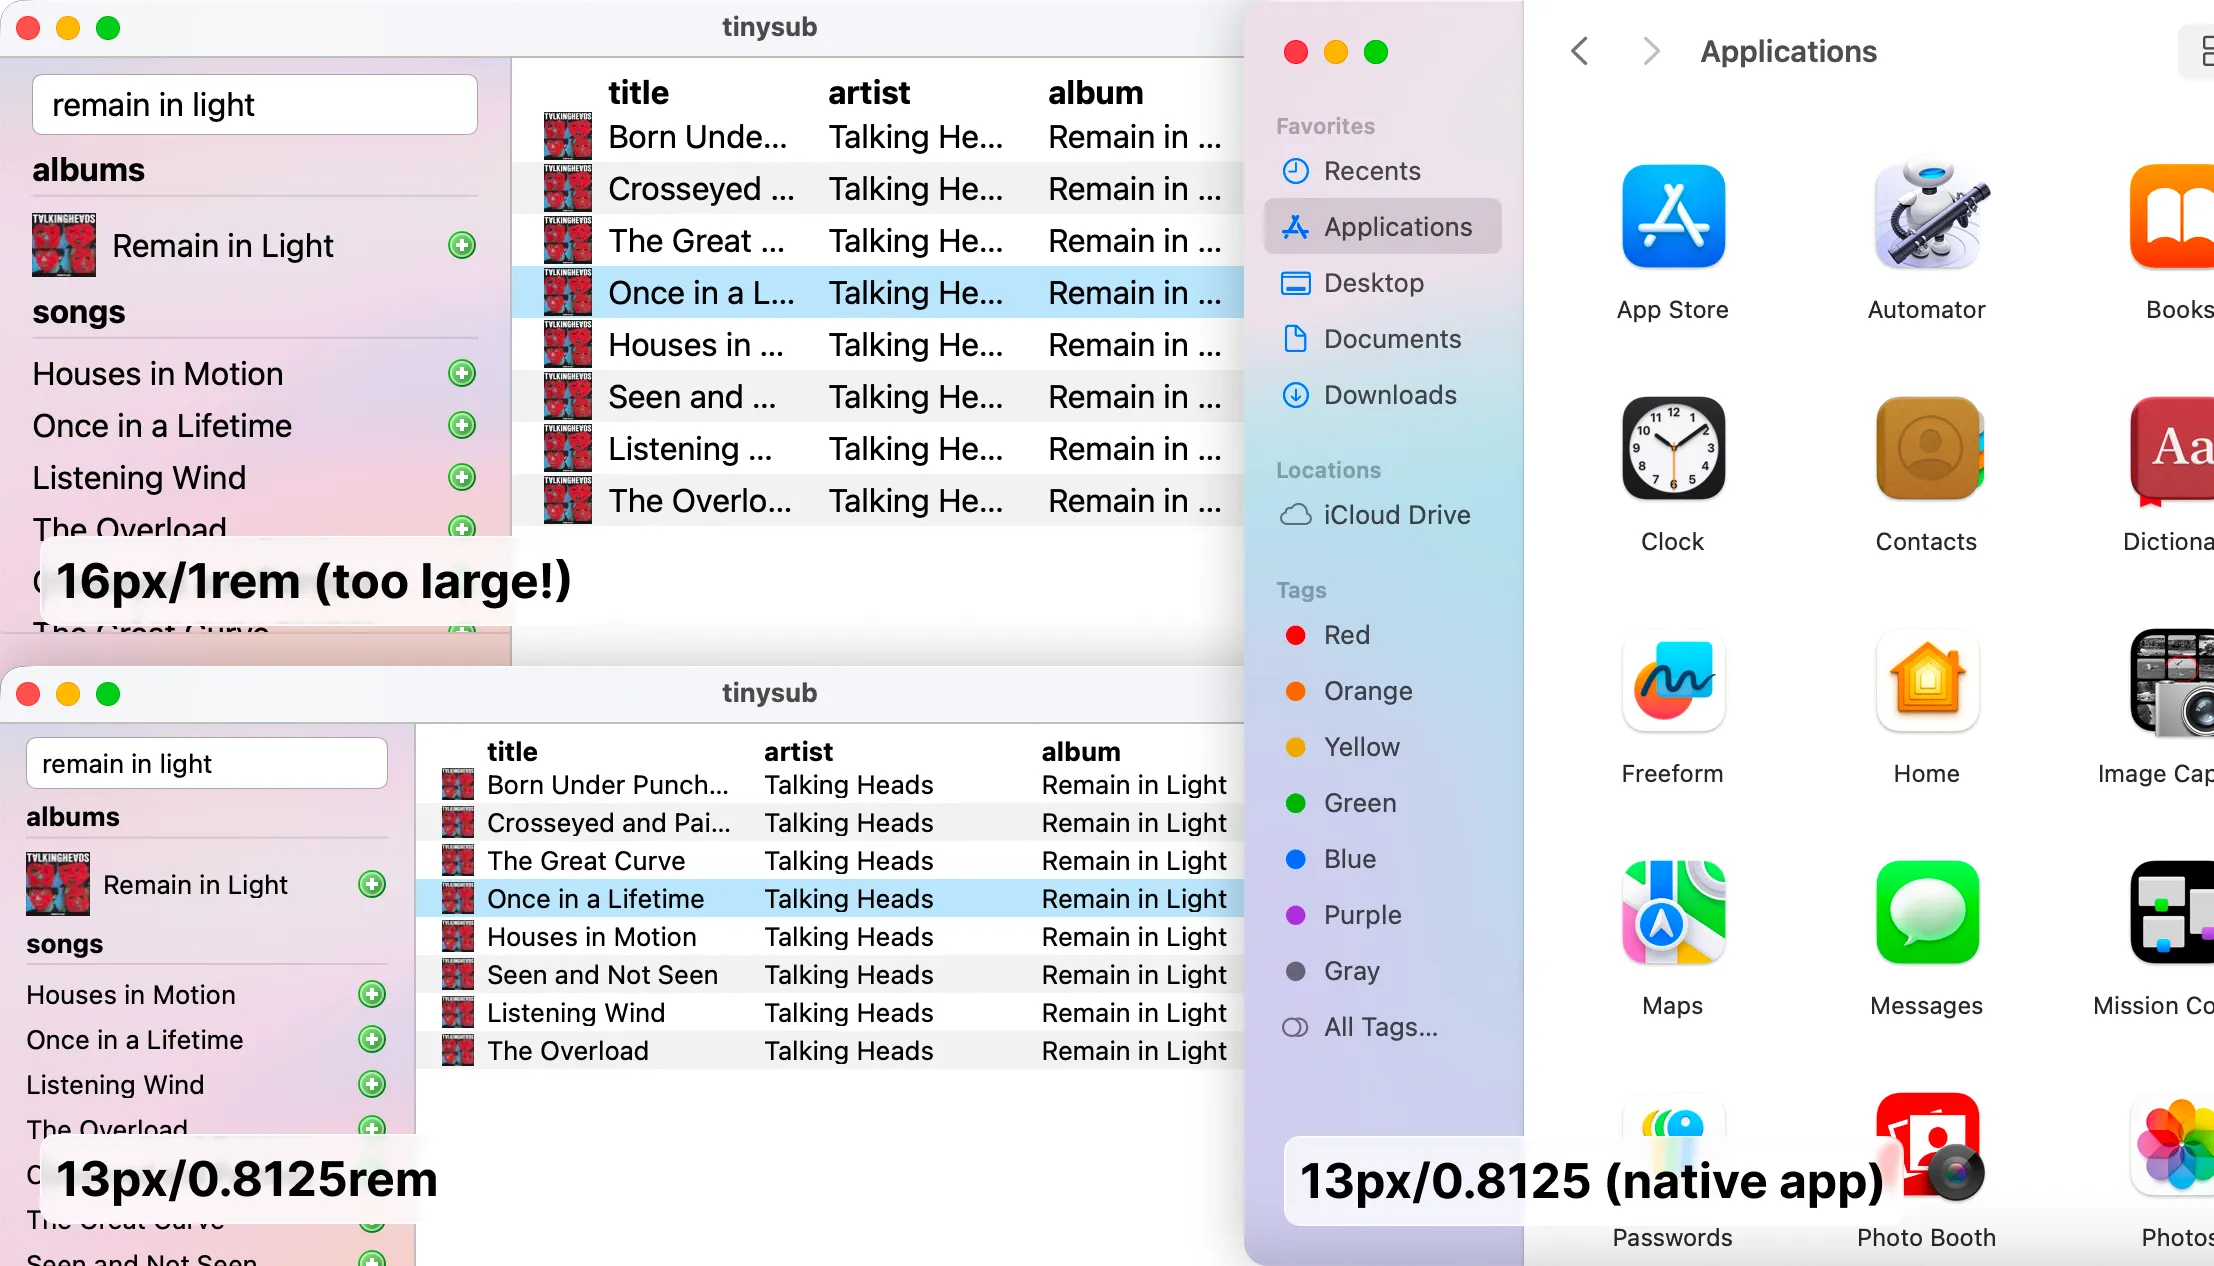Open the Home app icon
The width and height of the screenshot is (2214, 1266).
pos(1927,680)
